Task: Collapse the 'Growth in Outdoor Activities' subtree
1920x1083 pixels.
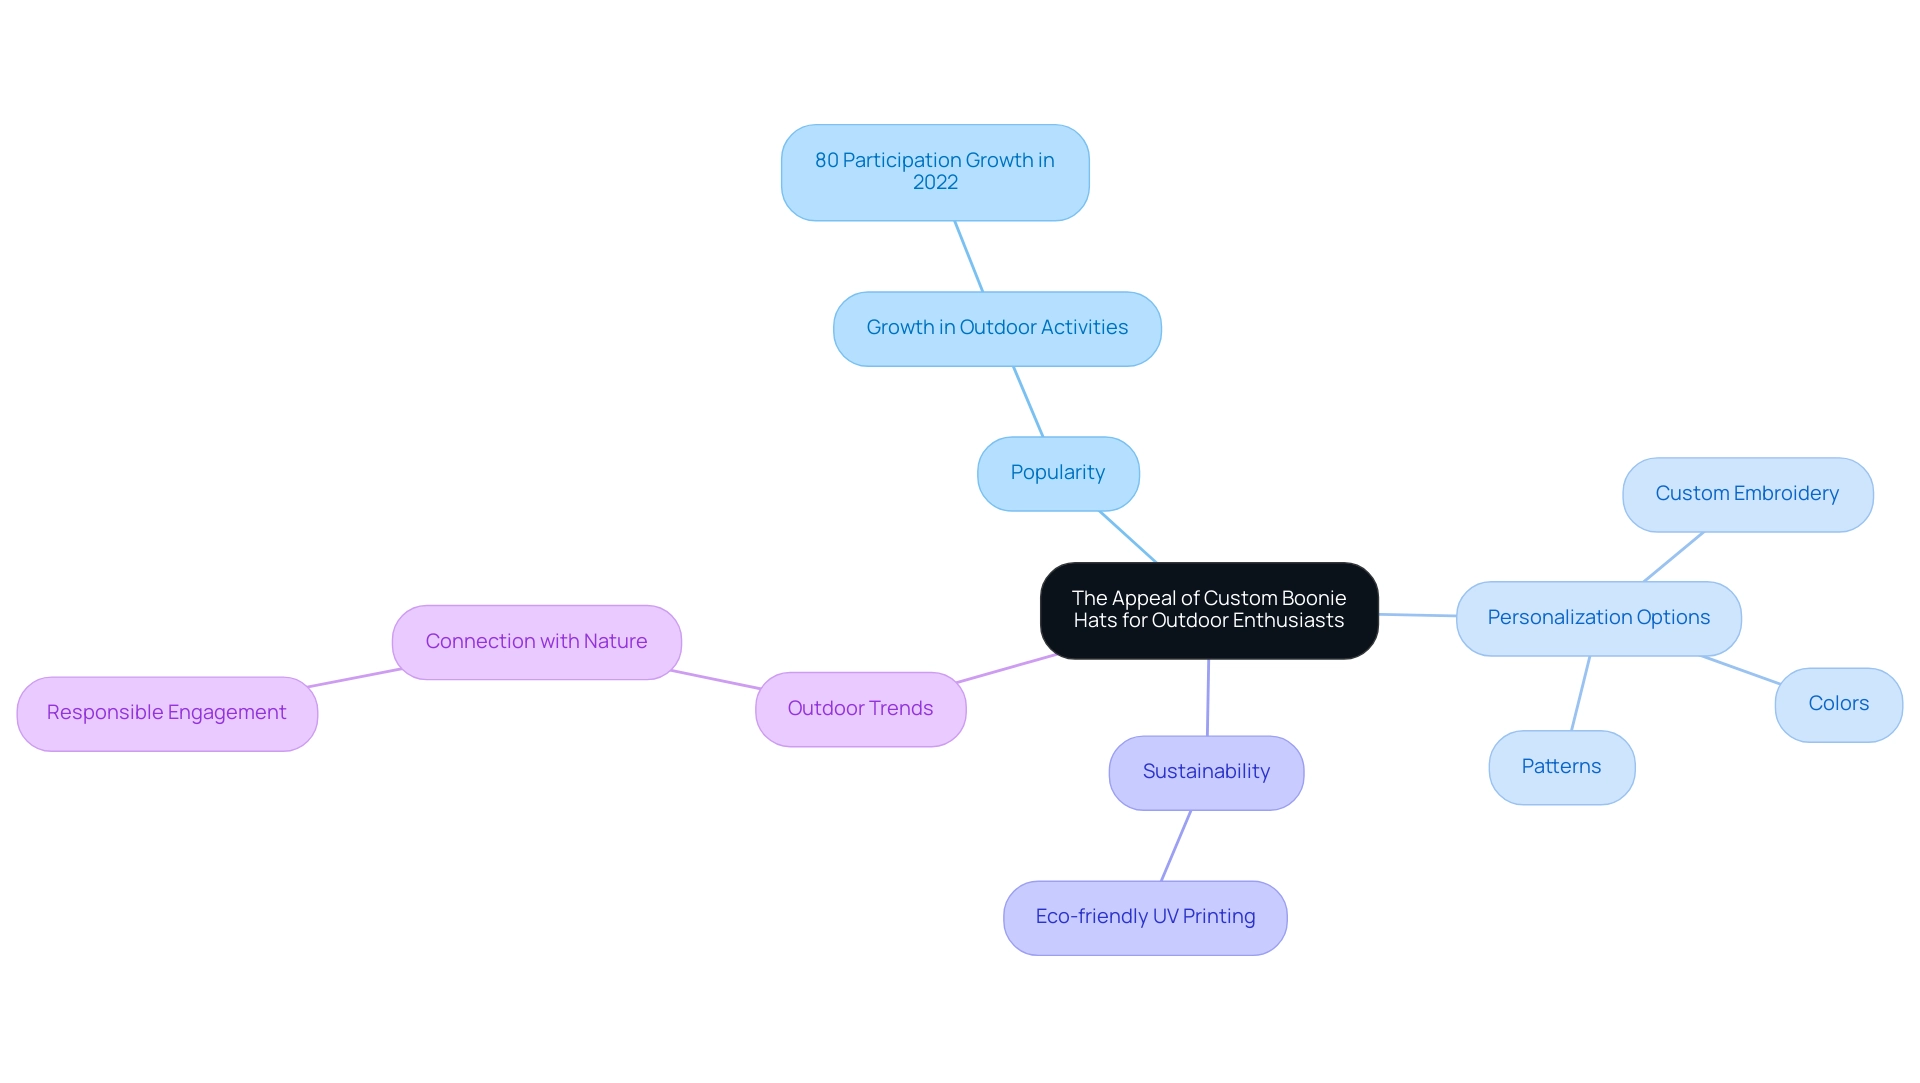Action: click(x=997, y=327)
